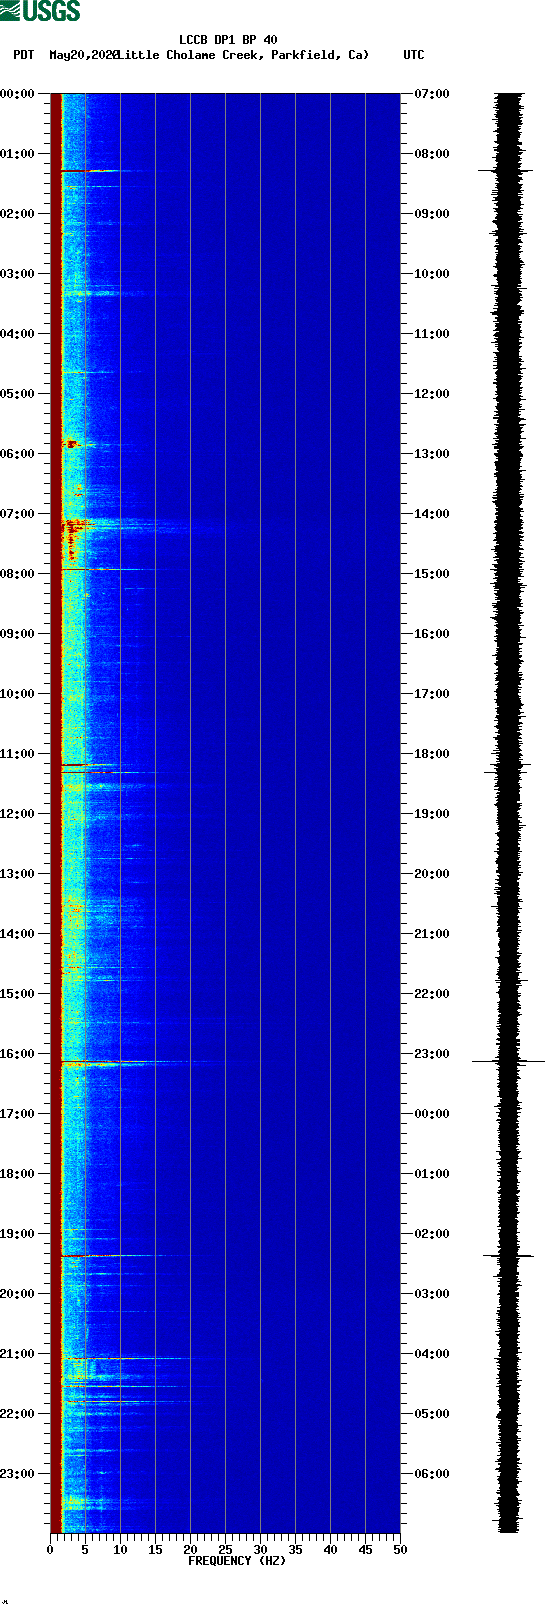Click the 12:00 label on UTC axis

point(432,394)
